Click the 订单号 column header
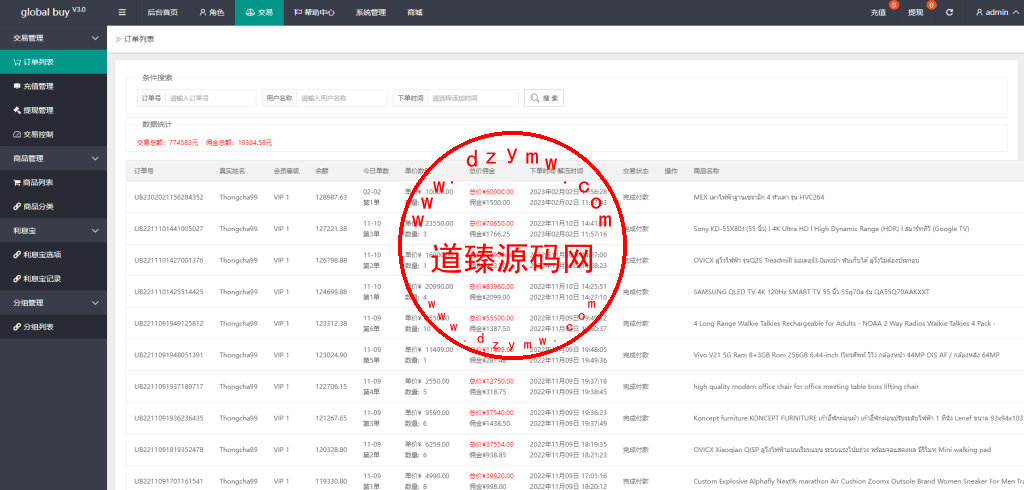Viewport: 1024px width, 490px height. (144, 171)
